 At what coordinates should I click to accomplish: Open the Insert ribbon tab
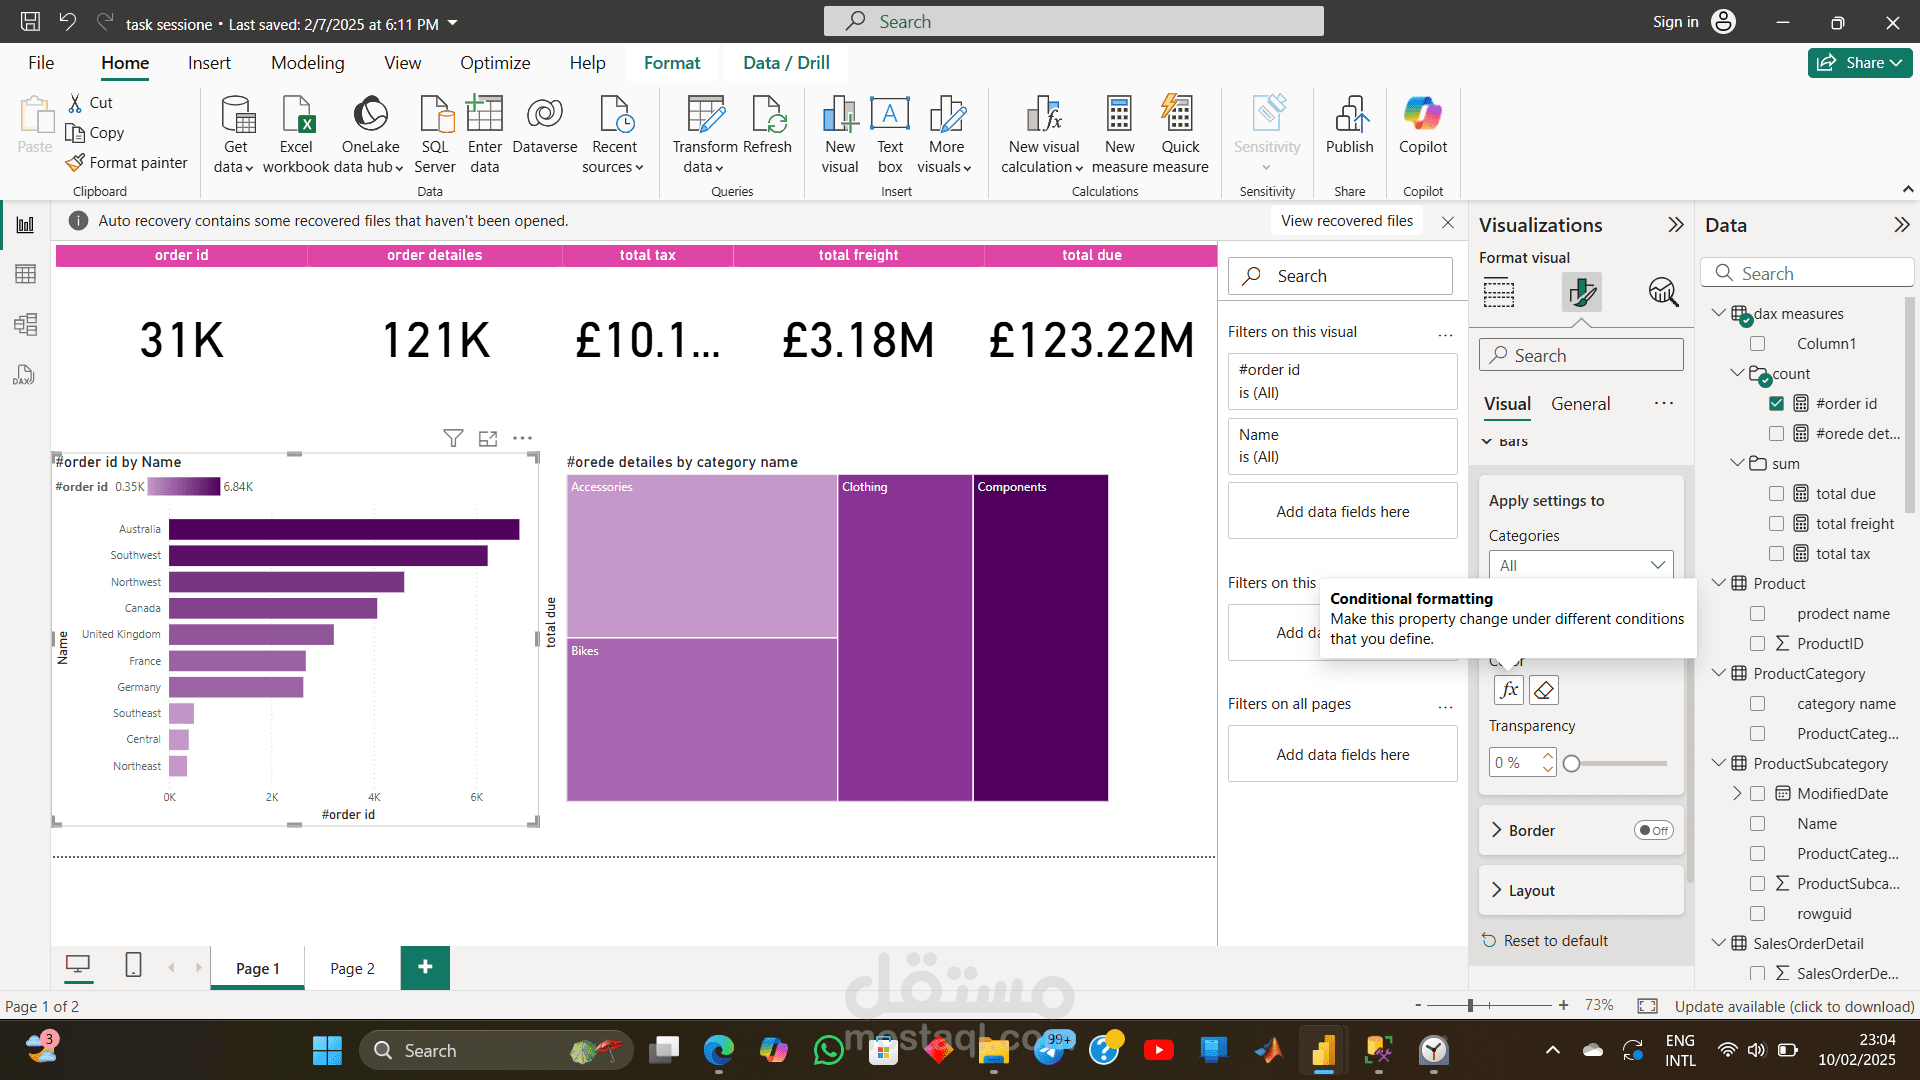point(209,63)
